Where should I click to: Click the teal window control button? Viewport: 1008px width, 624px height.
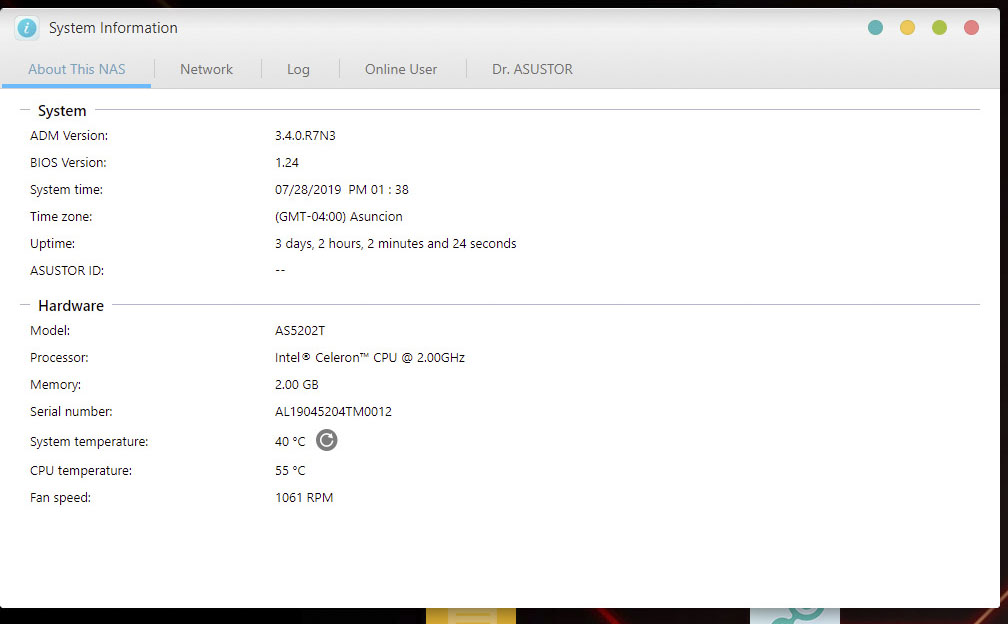pos(875,28)
